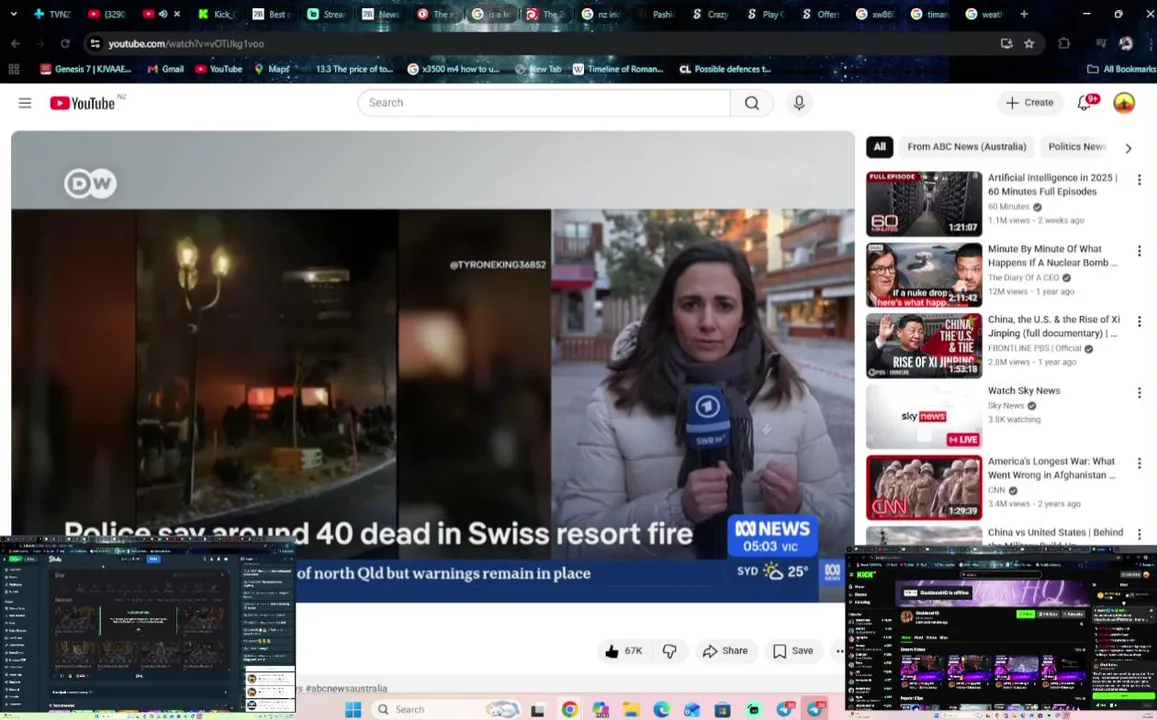The height and width of the screenshot is (720, 1157).
Task: Open Chrome profile avatar in toolbar
Action: (x=1125, y=44)
